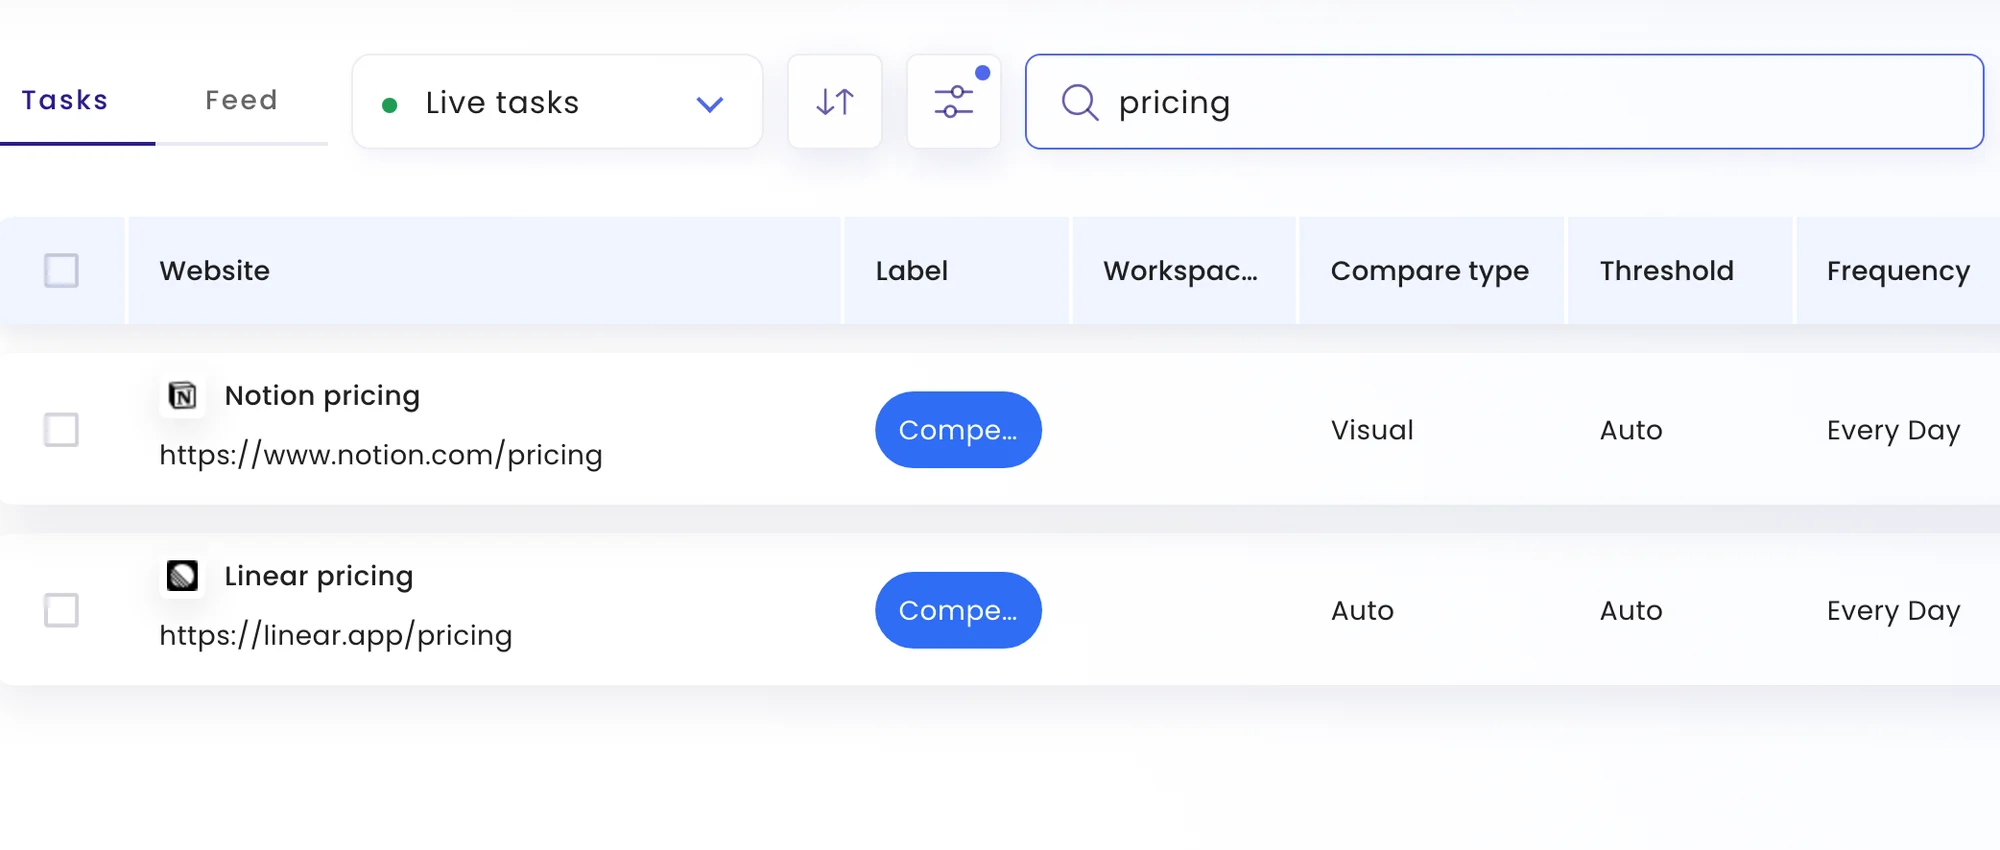Viewport: 2000px width, 850px height.
Task: Click the label pill on Notion pricing row
Action: (958, 430)
